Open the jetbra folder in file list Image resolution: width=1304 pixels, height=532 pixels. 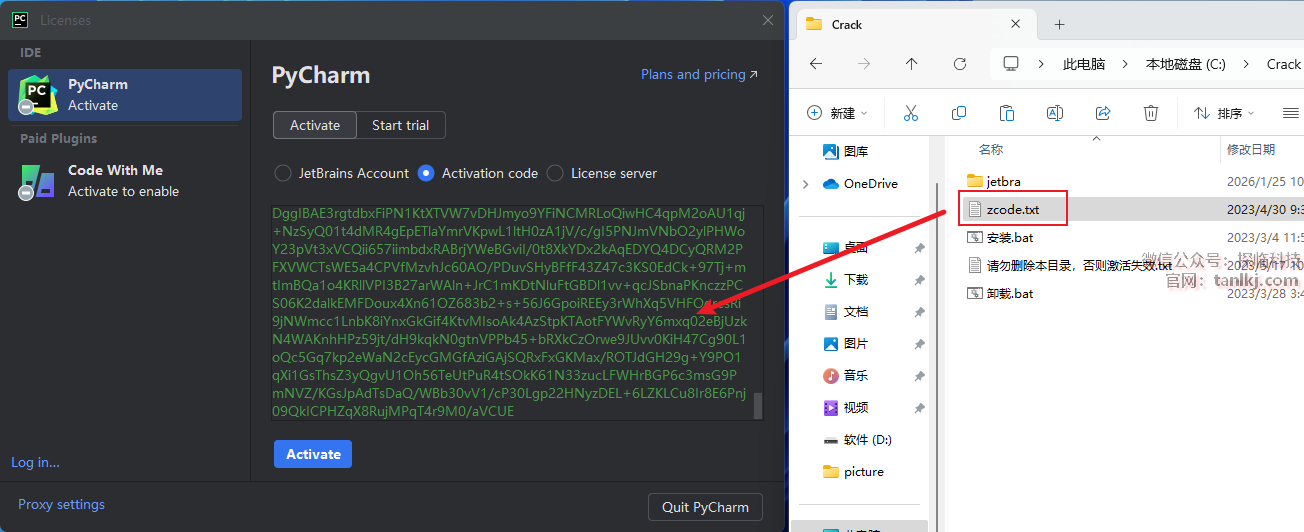point(1003,181)
